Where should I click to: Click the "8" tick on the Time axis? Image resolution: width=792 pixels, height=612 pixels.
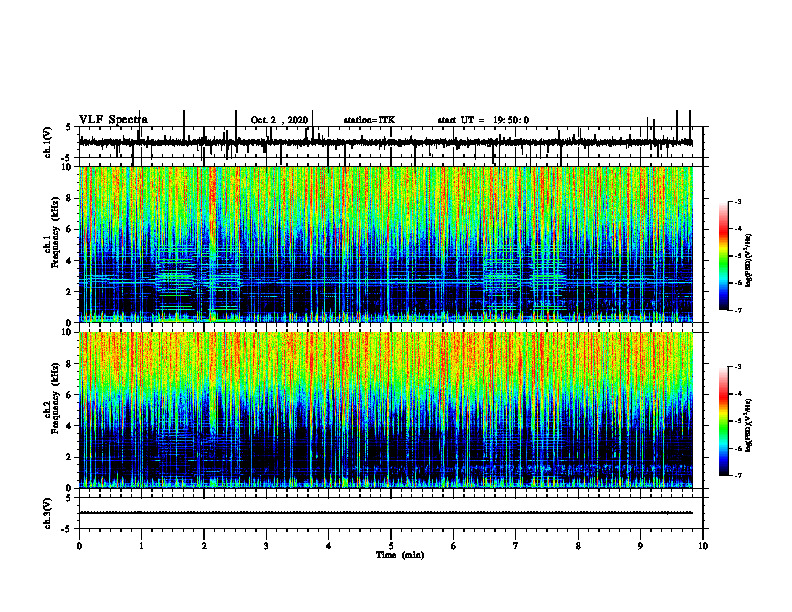[x=578, y=546]
